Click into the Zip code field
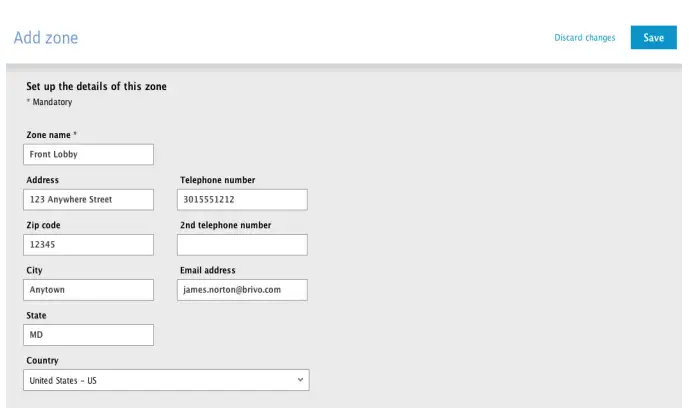Screen dimensions: 694x417 [88, 244]
